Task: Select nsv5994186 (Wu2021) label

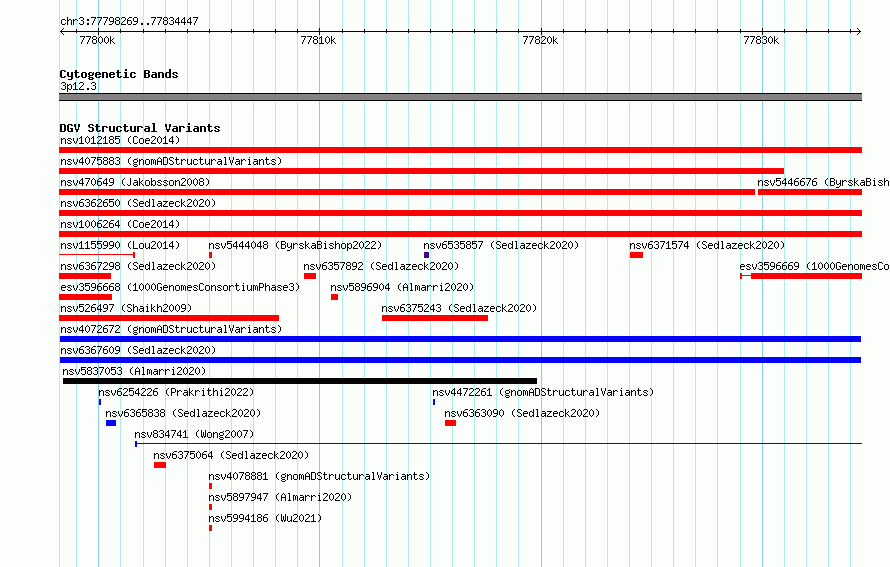Action: point(265,518)
